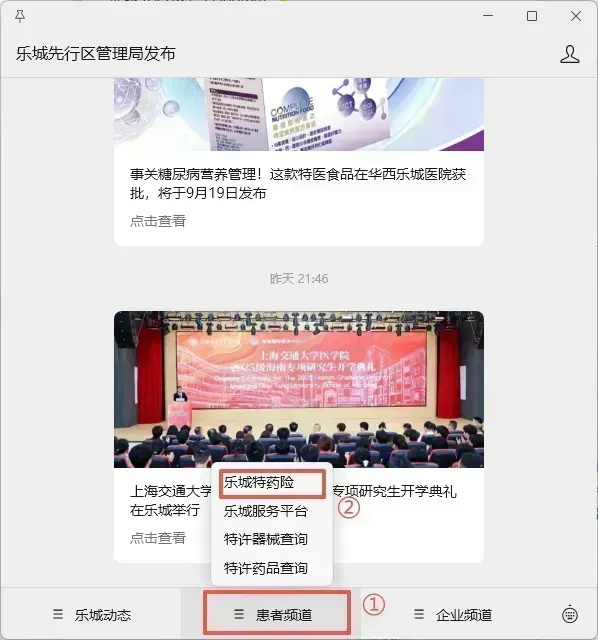598x640 pixels.
Task: Minimize the WeChat window
Action: click(488, 16)
